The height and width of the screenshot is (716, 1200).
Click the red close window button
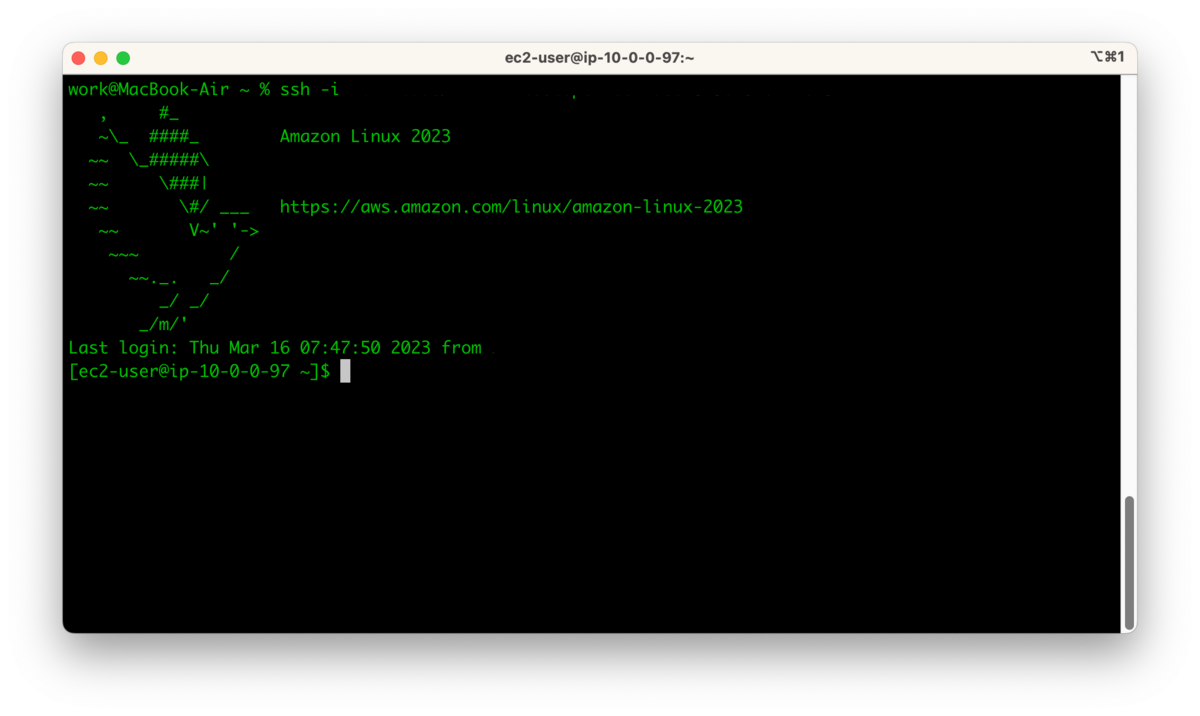click(x=79, y=58)
